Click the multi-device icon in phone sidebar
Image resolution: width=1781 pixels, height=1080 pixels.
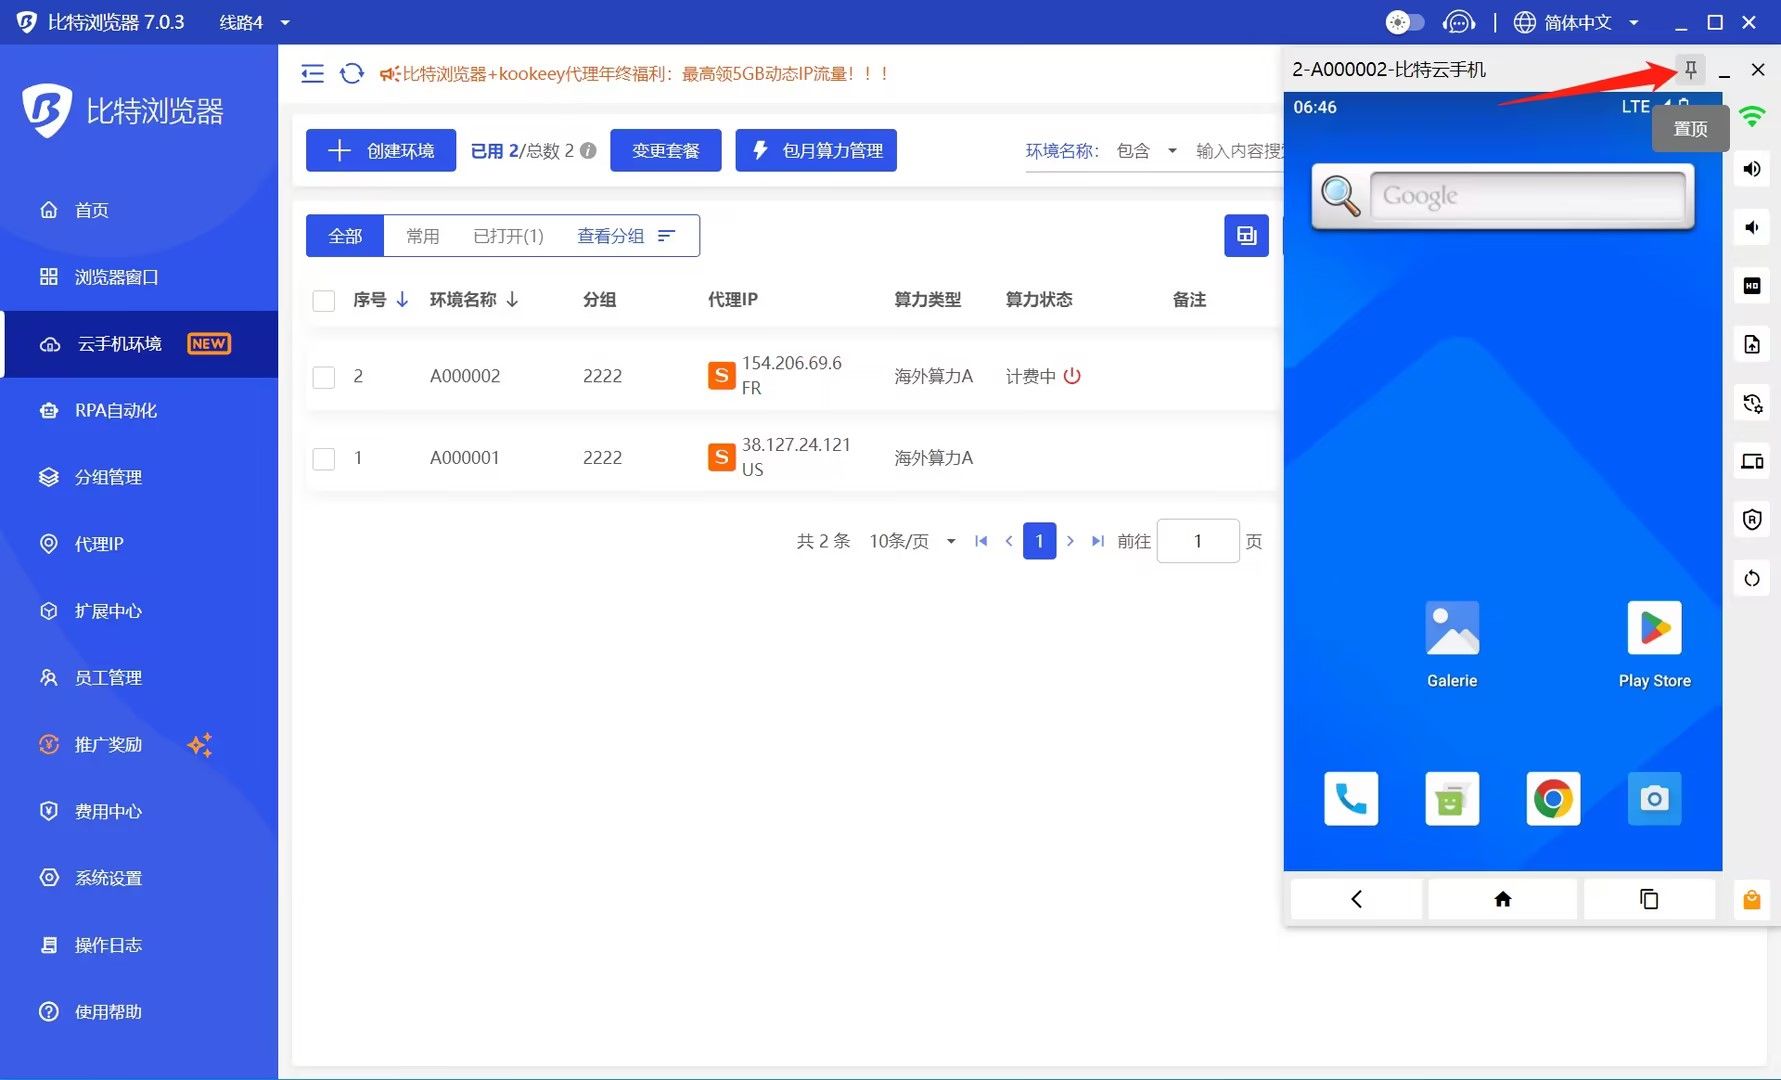(1752, 461)
